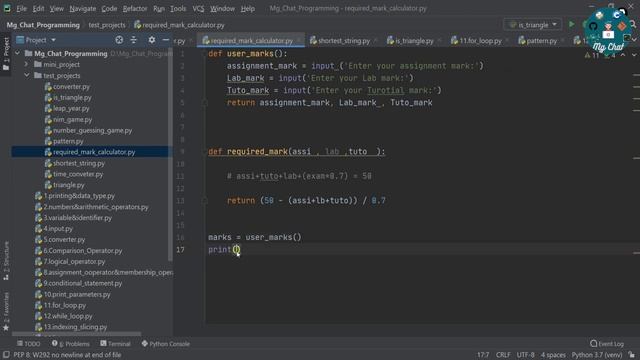The height and width of the screenshot is (360, 640).
Task: Open the TODO tool window
Action: [29, 344]
